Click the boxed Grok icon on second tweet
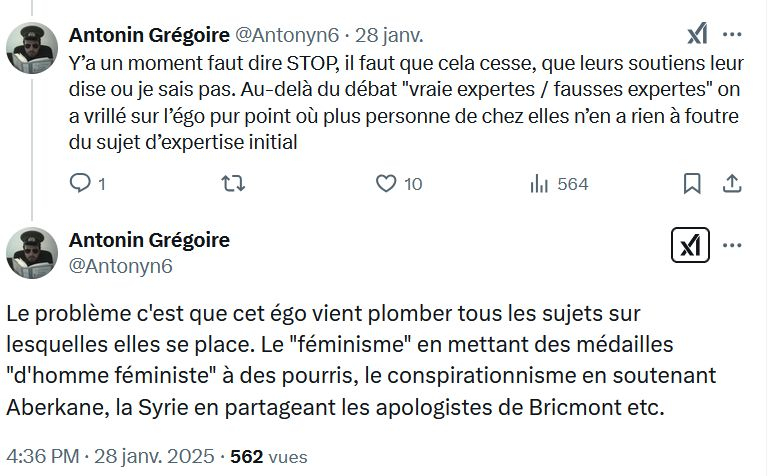 pyautogui.click(x=690, y=245)
